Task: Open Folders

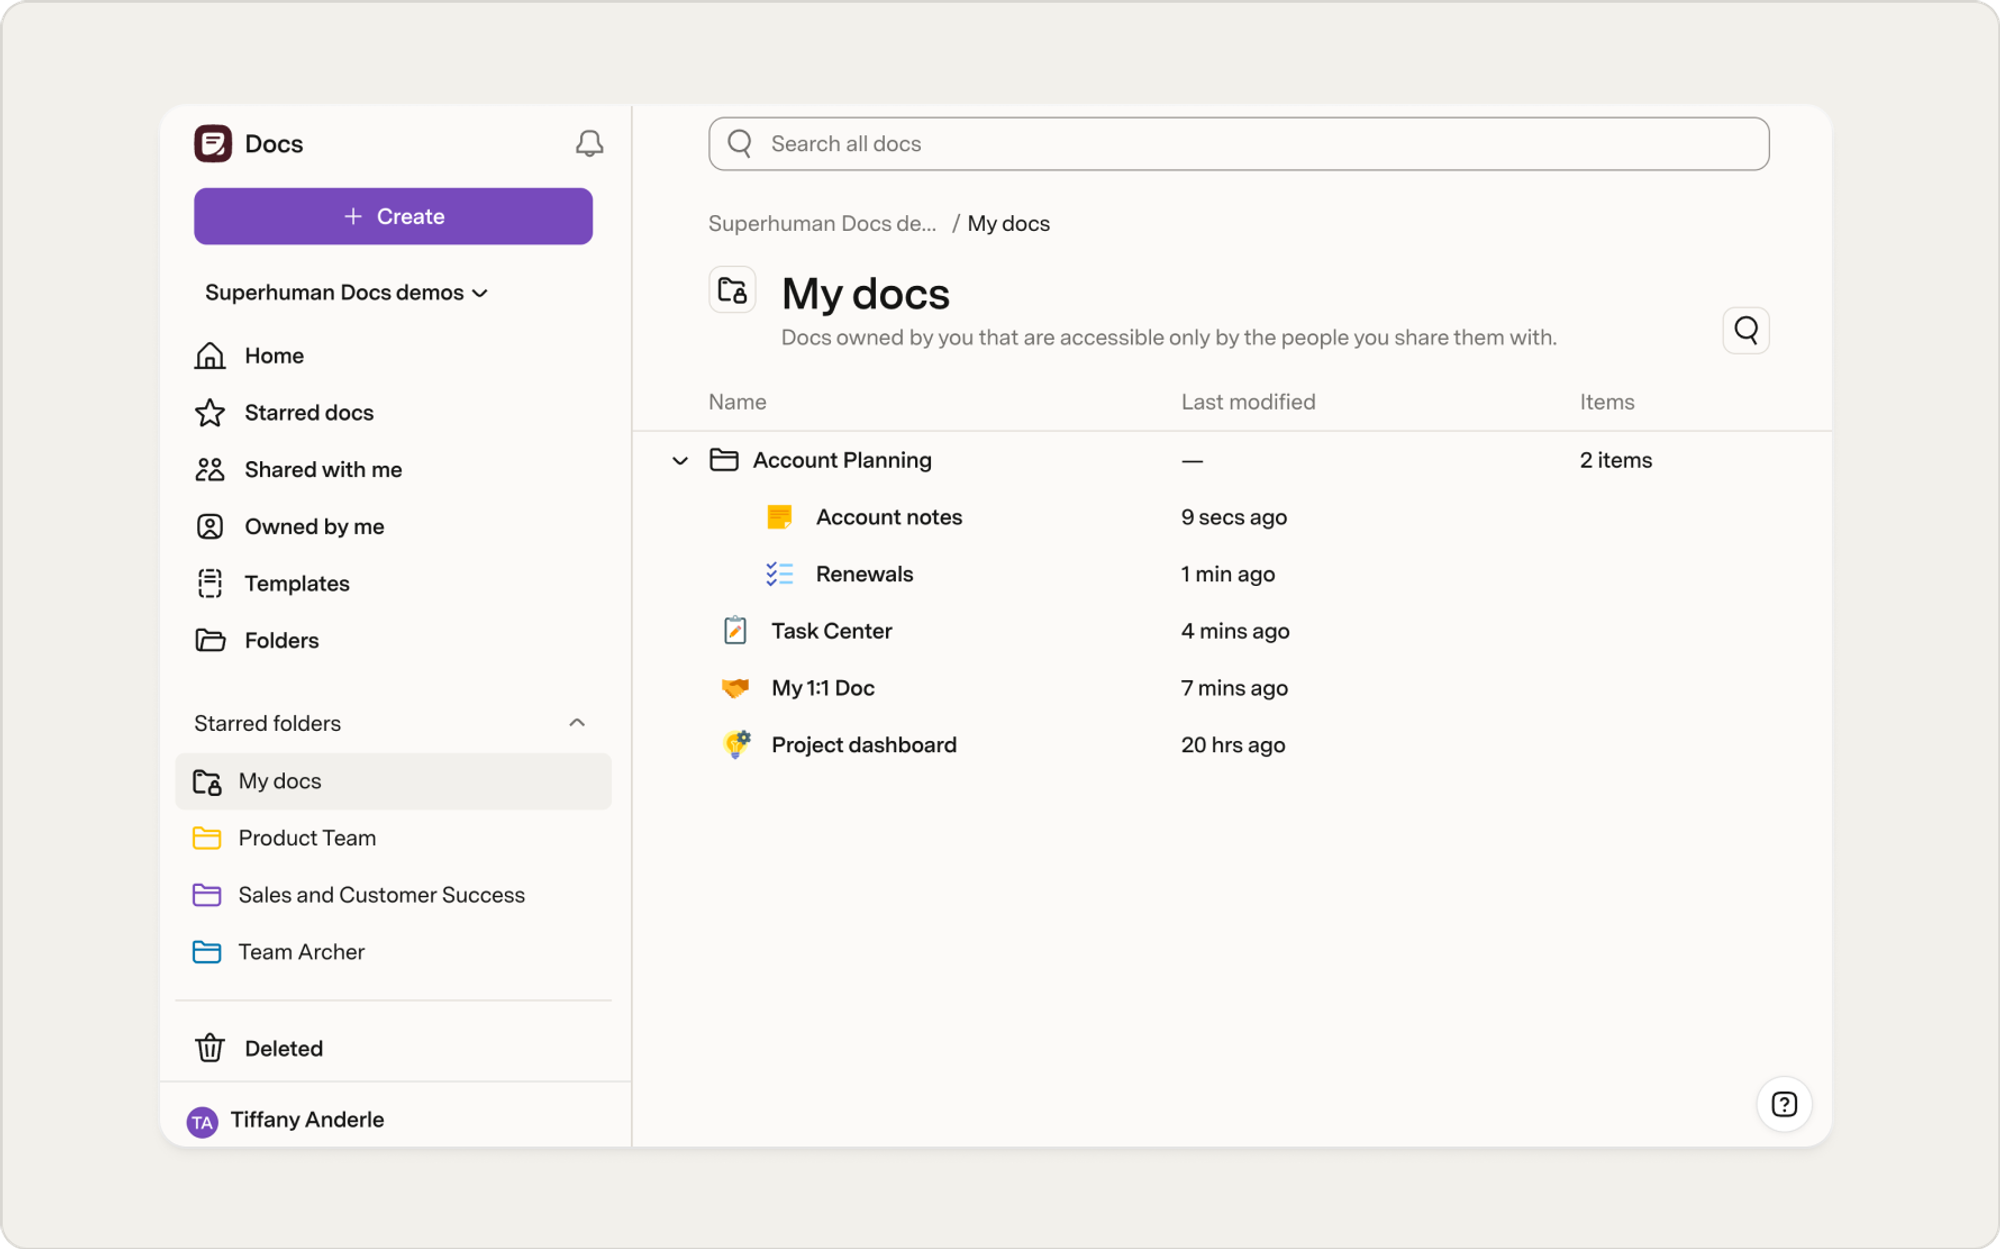Action: (282, 641)
